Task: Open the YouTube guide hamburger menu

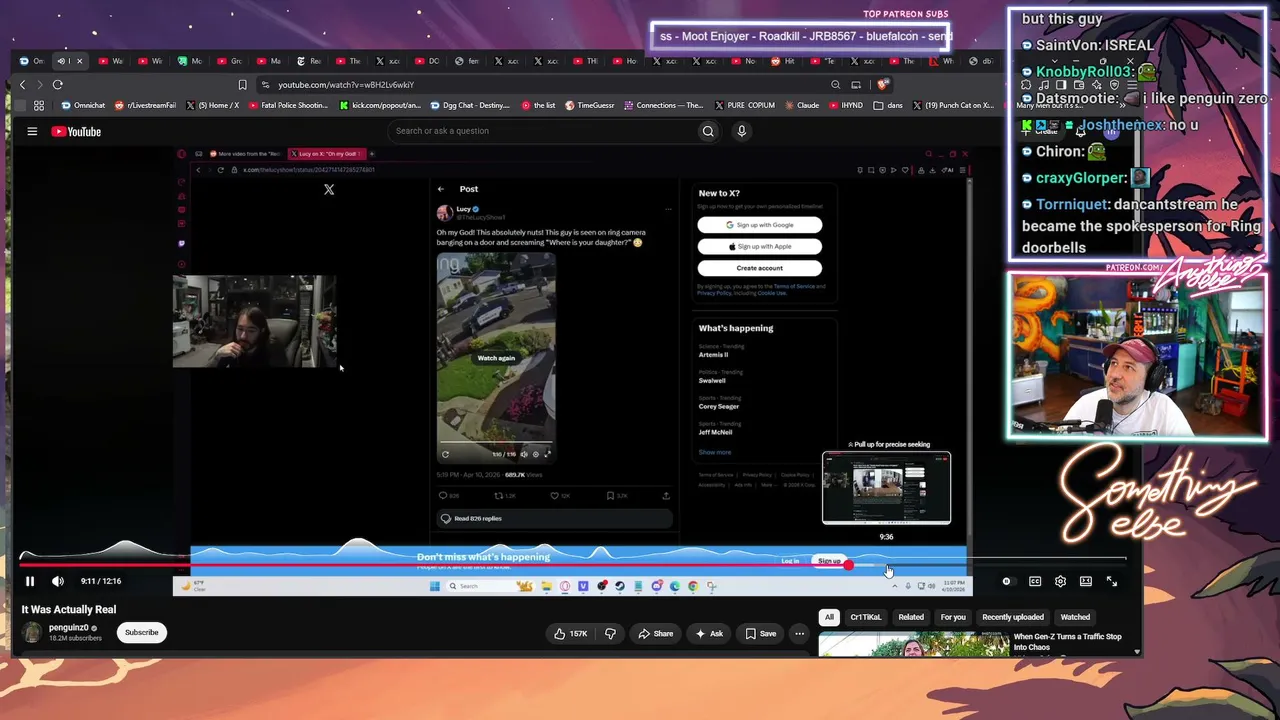Action: [32, 131]
